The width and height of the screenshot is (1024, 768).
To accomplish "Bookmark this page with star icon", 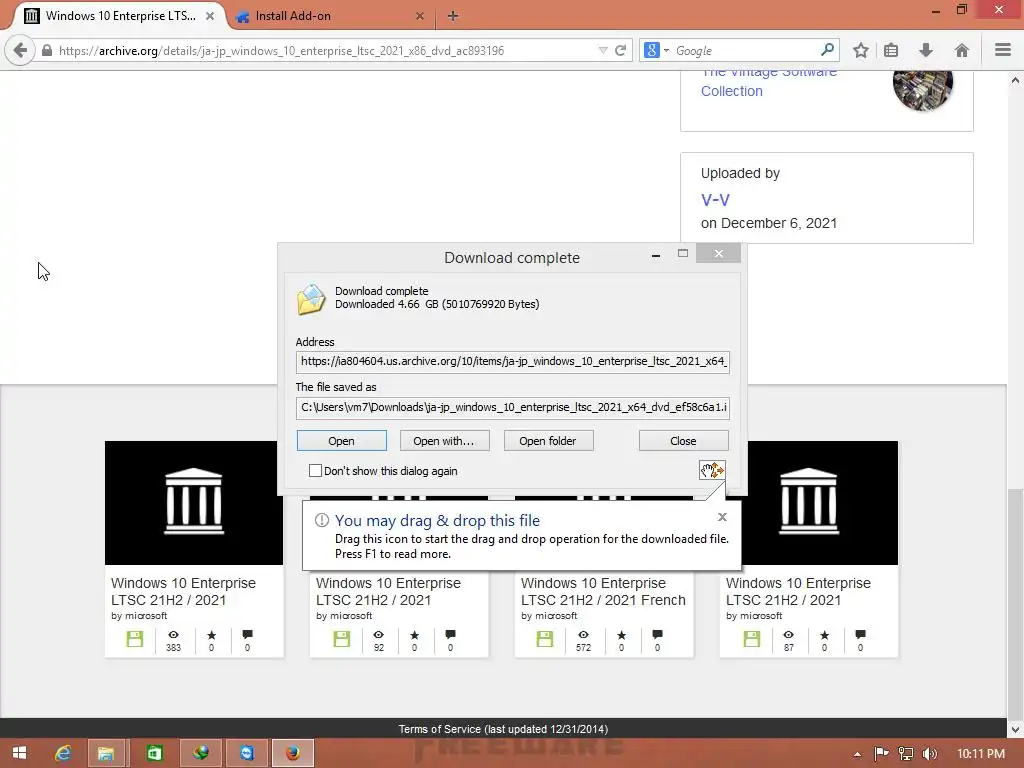I will click(861, 50).
